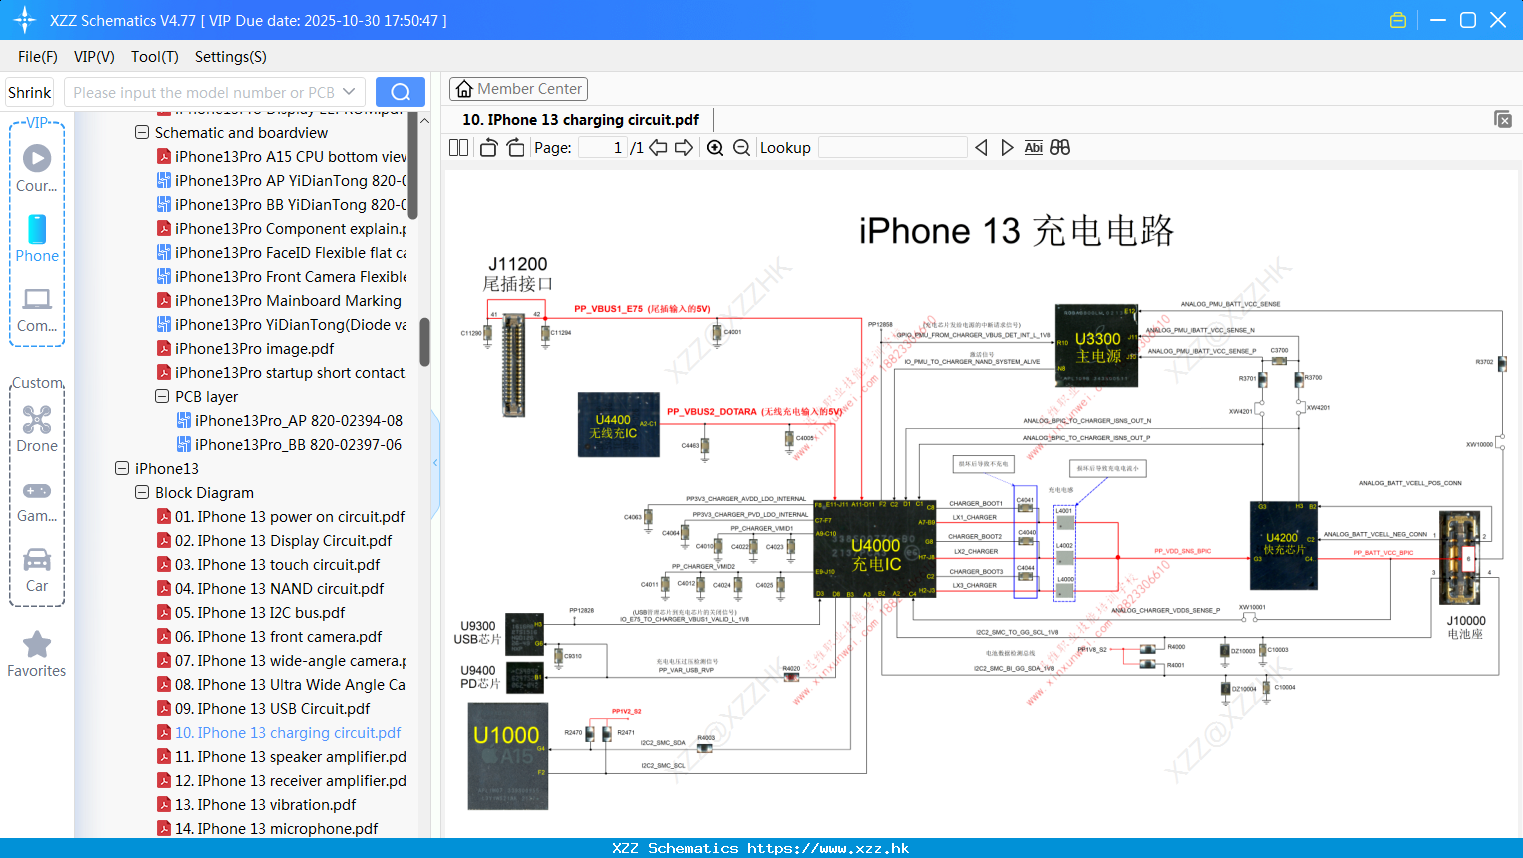Collapse the PCB layer node
1523x858 pixels.
point(162,396)
